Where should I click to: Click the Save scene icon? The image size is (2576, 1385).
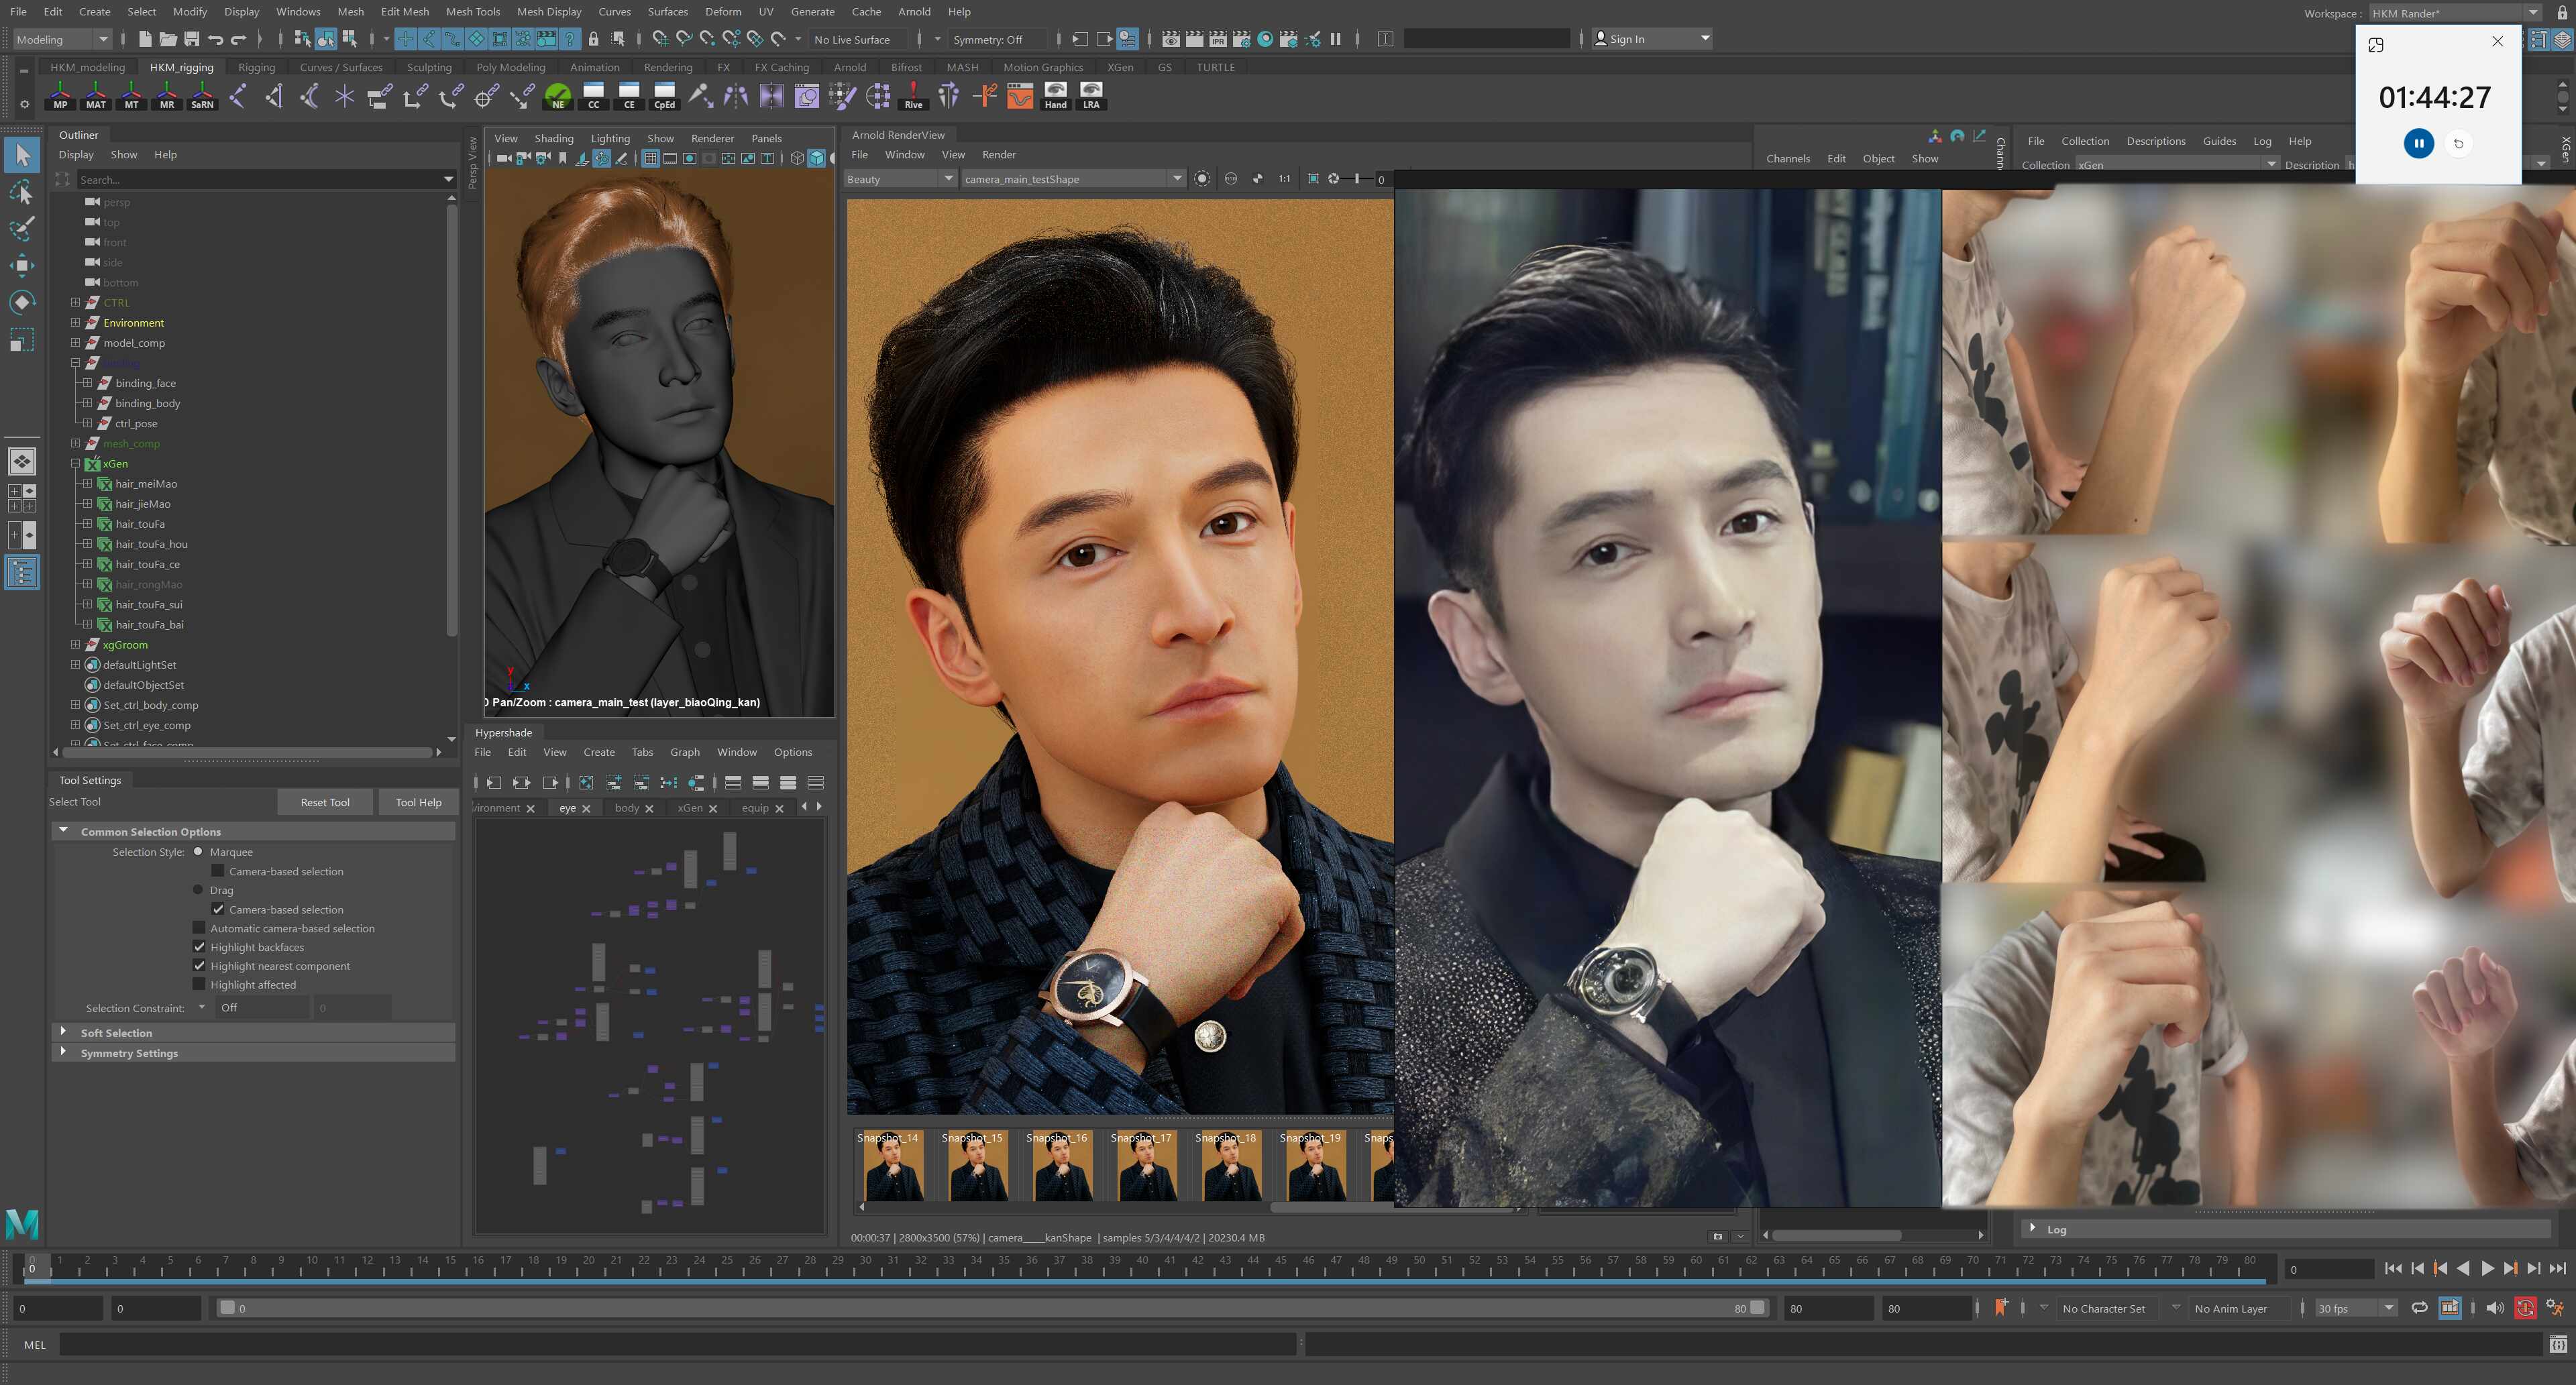tap(191, 39)
